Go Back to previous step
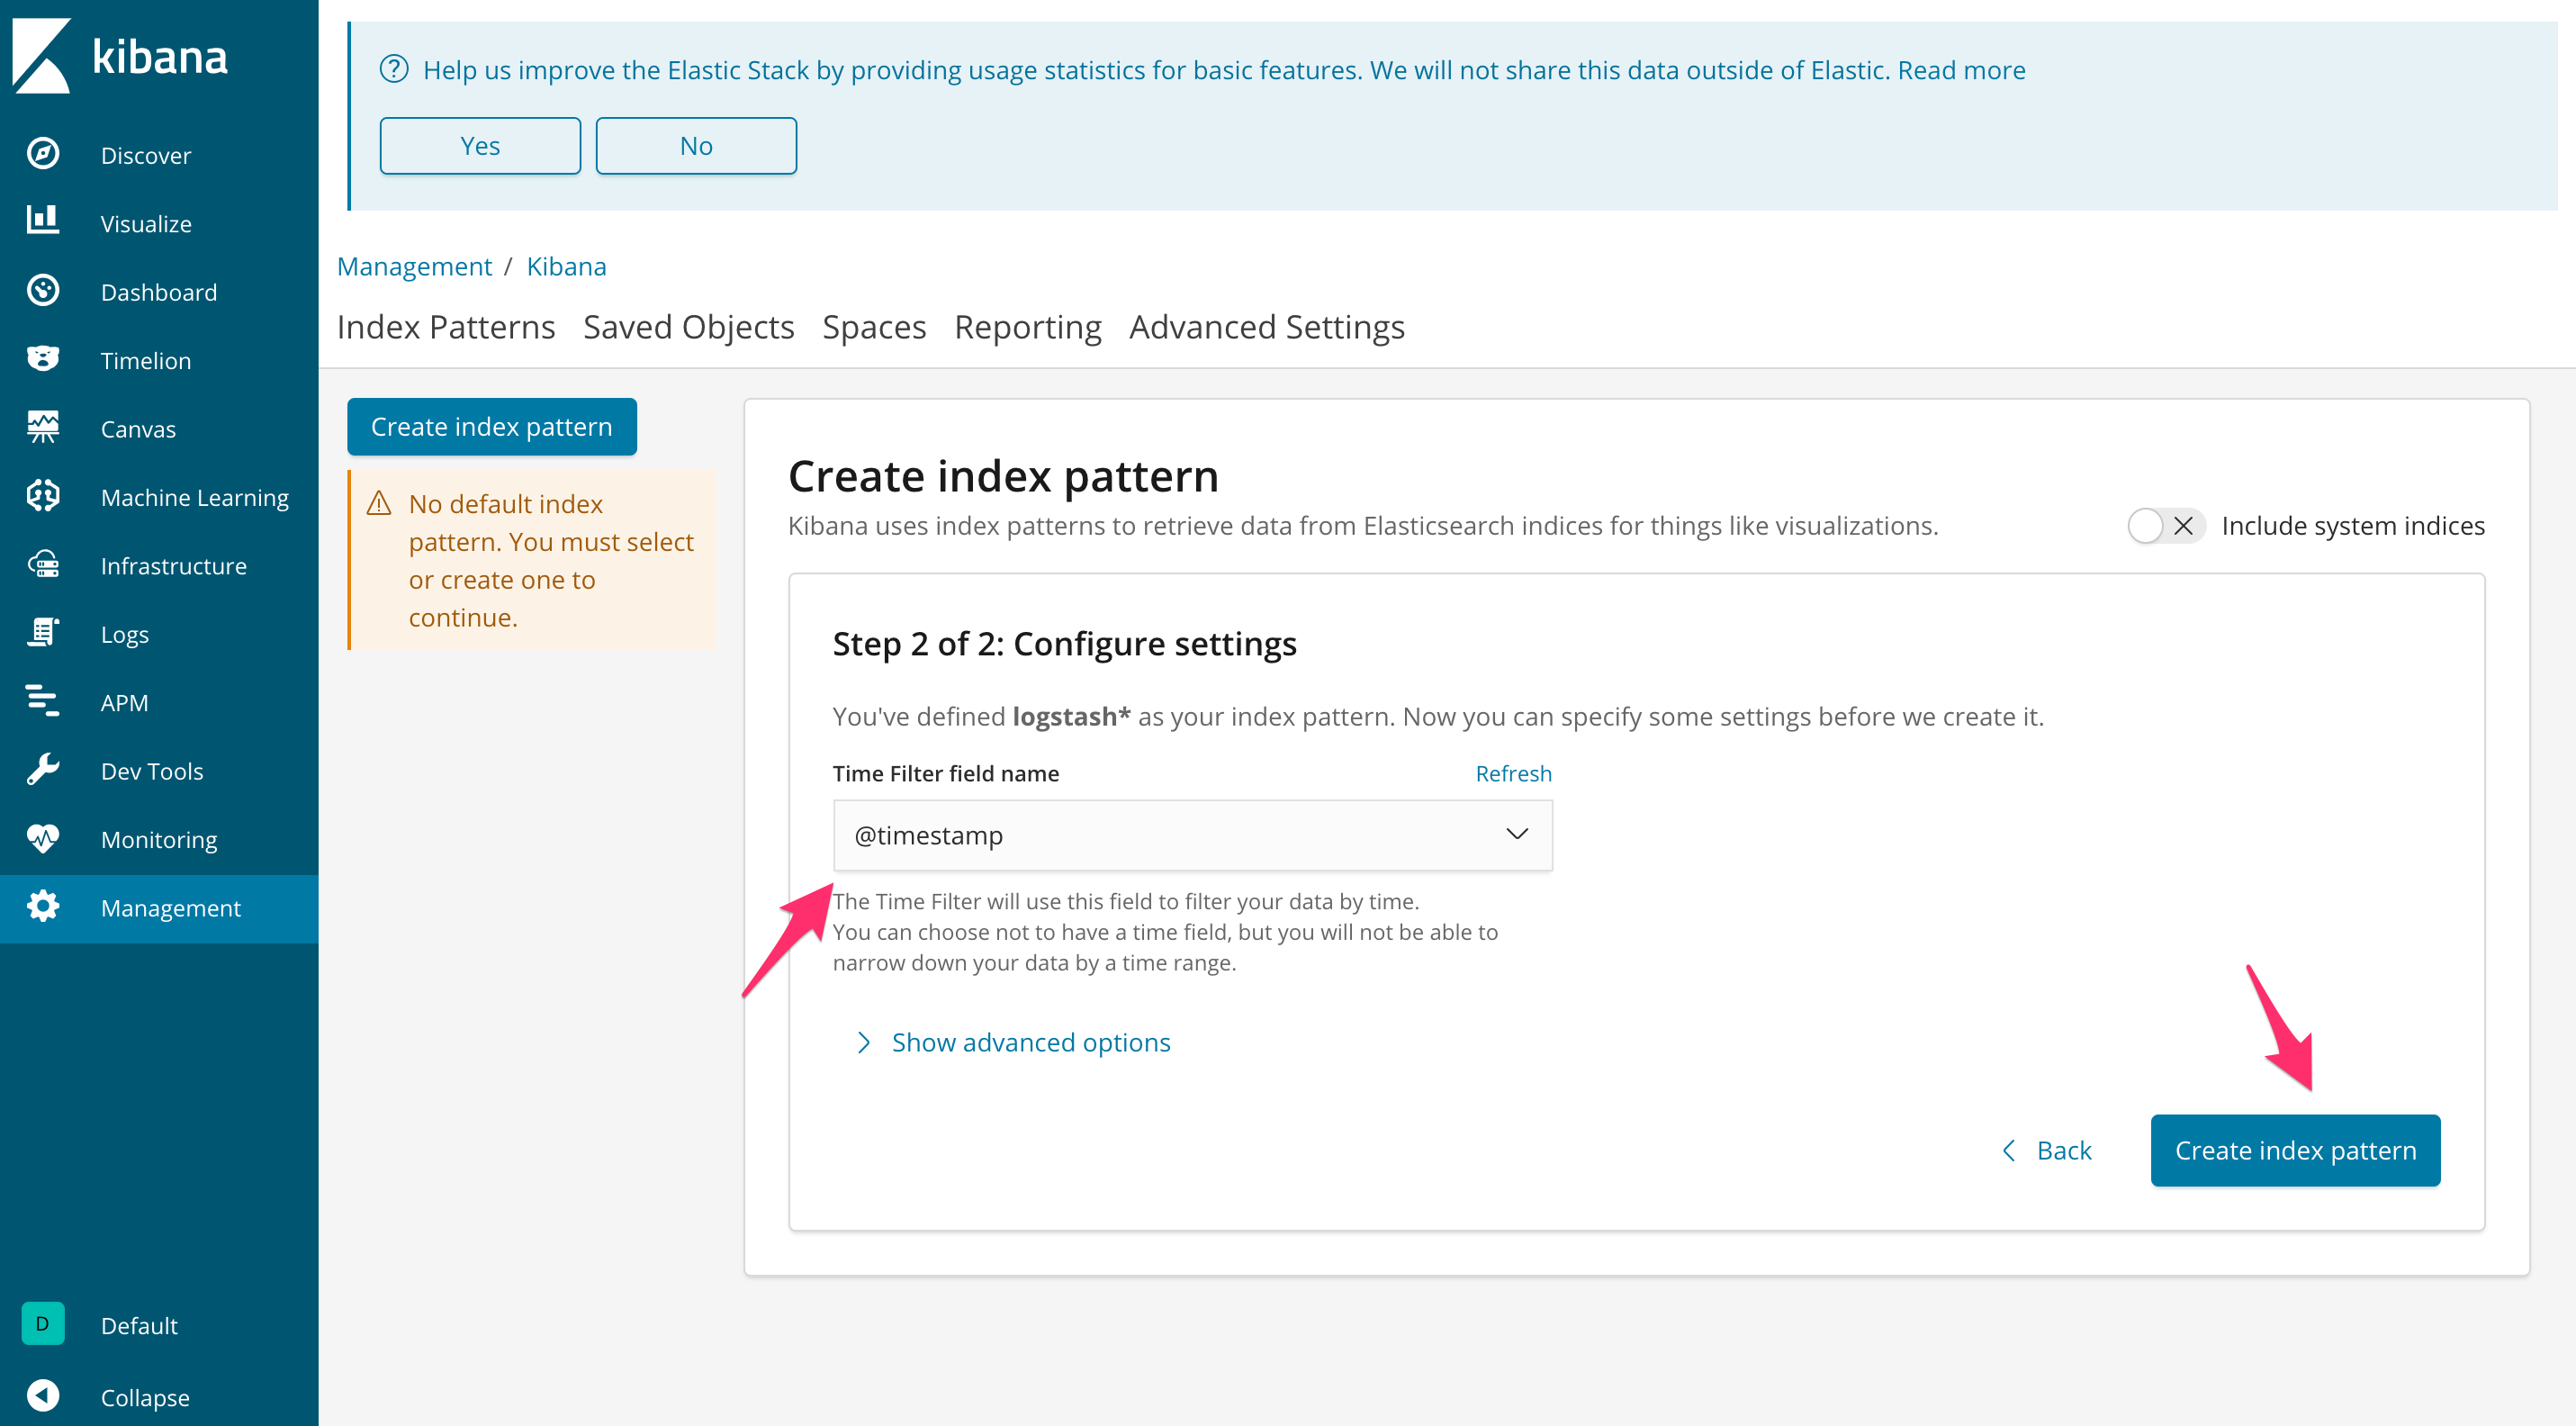 pos(2047,1150)
